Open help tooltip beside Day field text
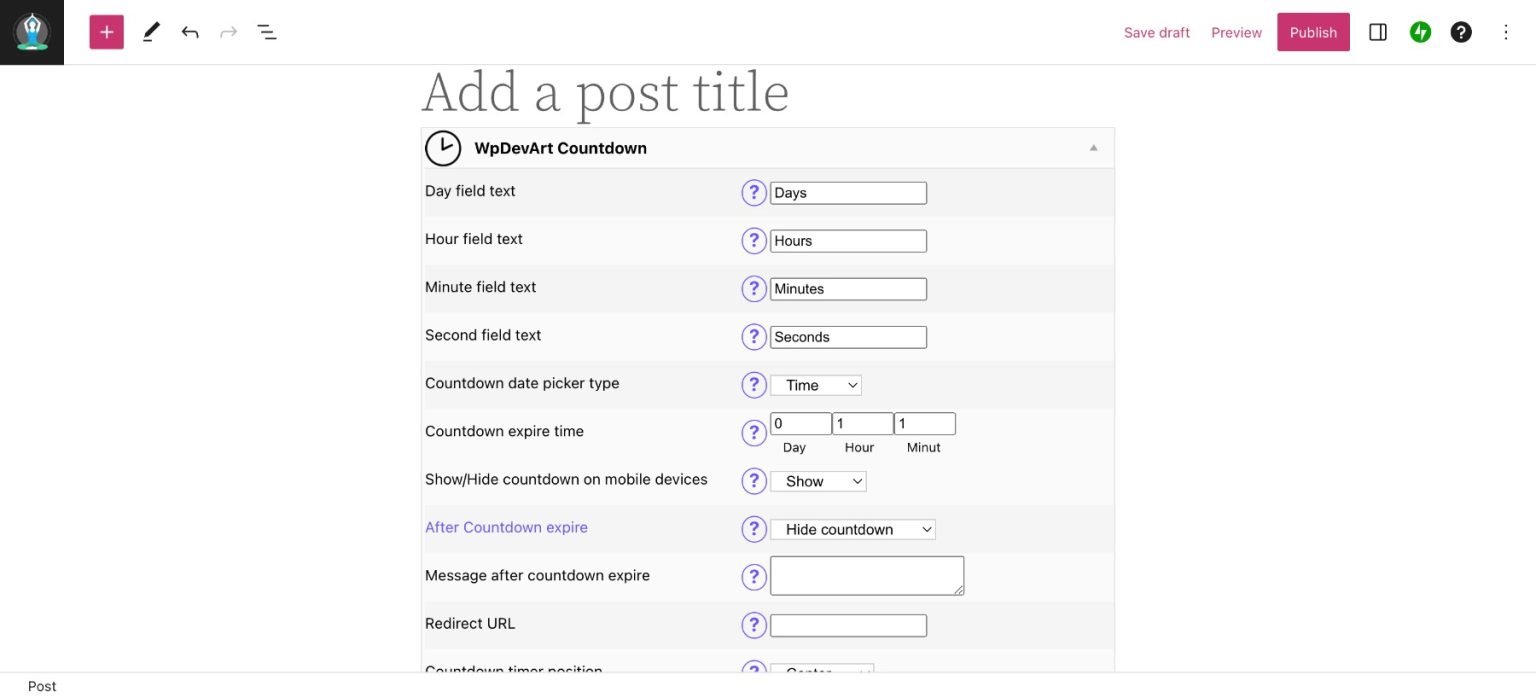1536x698 pixels. pyautogui.click(x=754, y=192)
